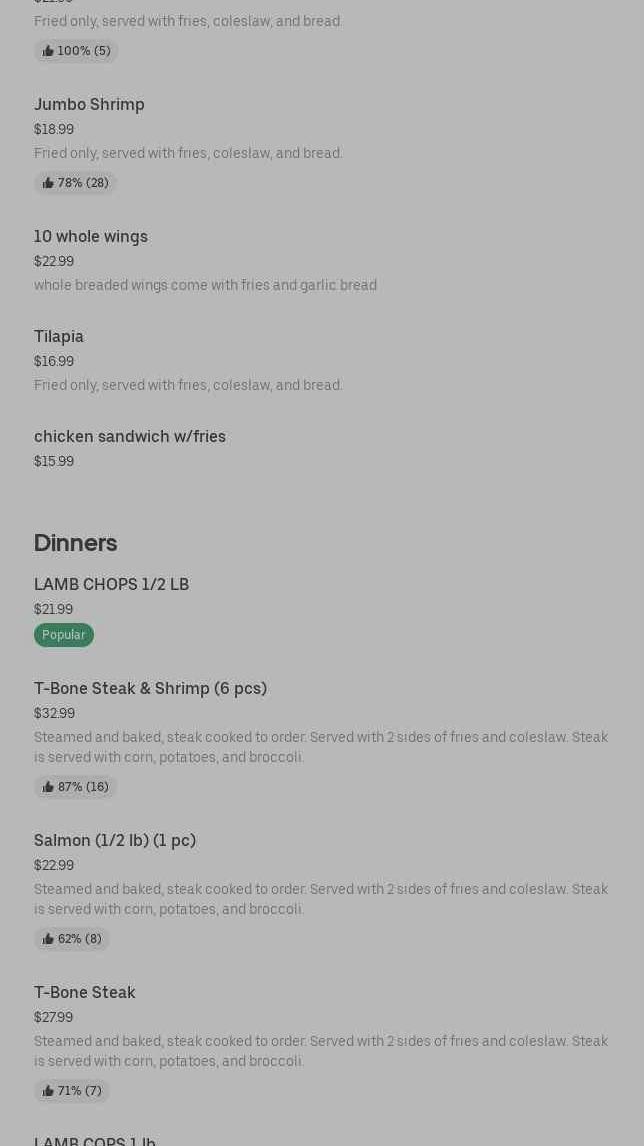Select the T-Bone Steak dinner title
Viewport: 644px width, 1146px height.
(85, 992)
